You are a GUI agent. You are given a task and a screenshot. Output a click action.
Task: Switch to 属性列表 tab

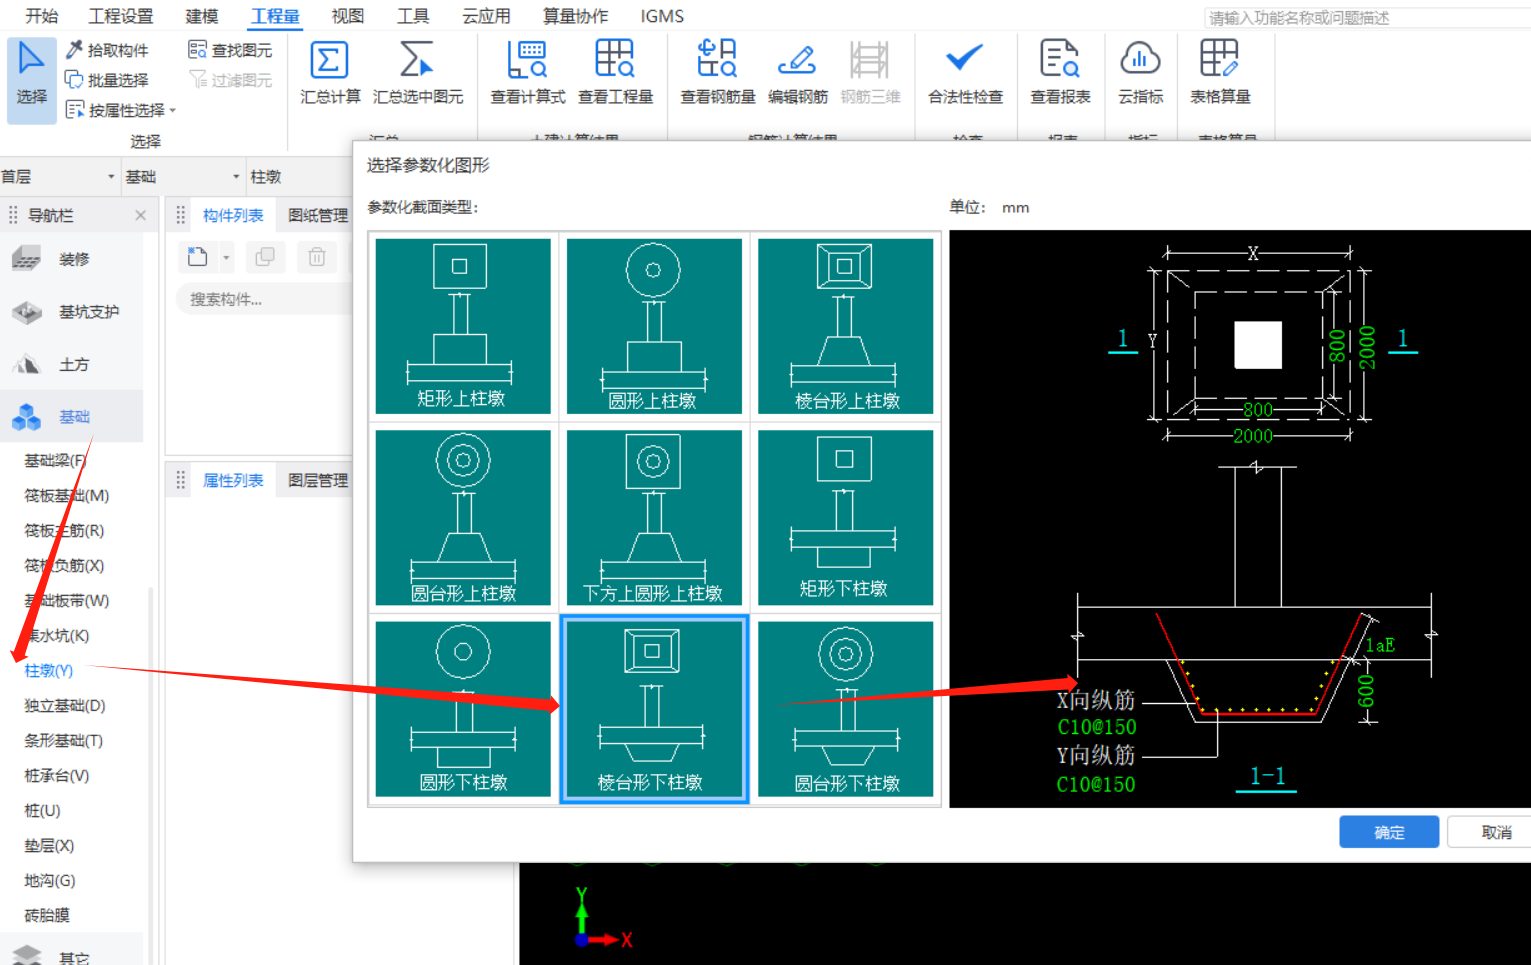pyautogui.click(x=233, y=480)
